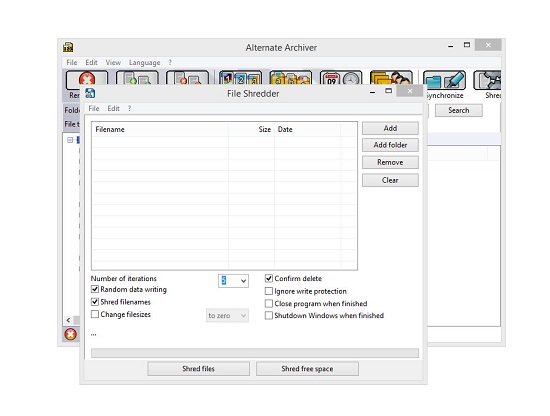This screenshot has width=550, height=416.
Task: Uncheck the Shred filenames option
Action: click(x=95, y=302)
